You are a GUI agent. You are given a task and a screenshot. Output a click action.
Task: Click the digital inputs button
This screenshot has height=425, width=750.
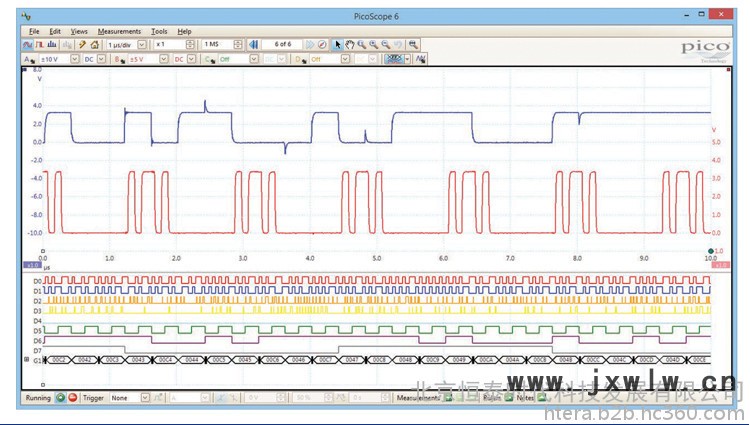point(394,59)
